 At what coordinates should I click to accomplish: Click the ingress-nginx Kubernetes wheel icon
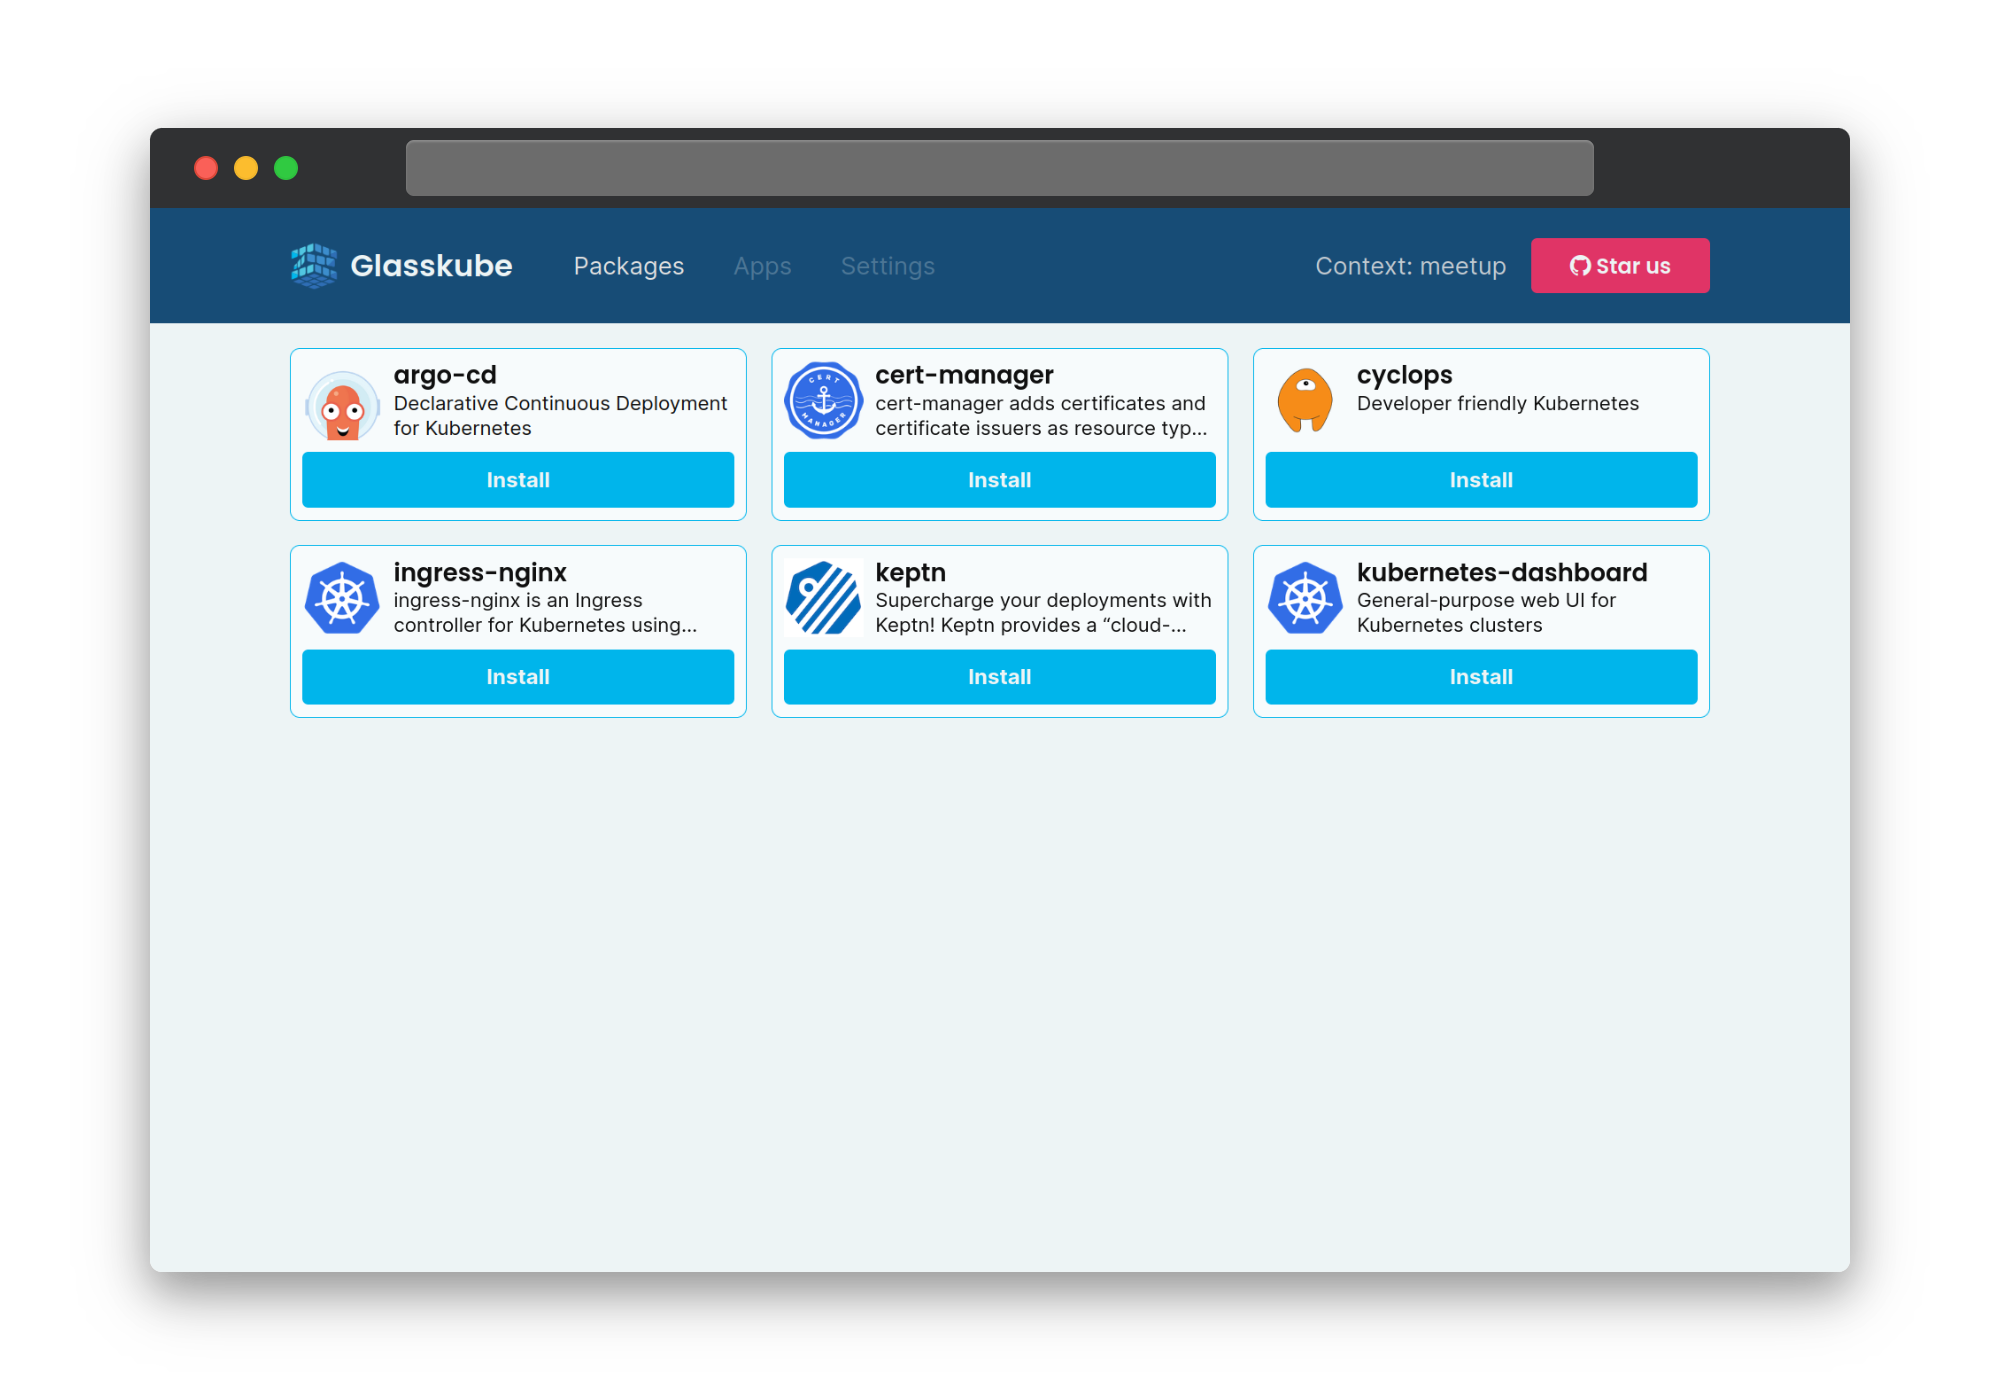coord(343,598)
